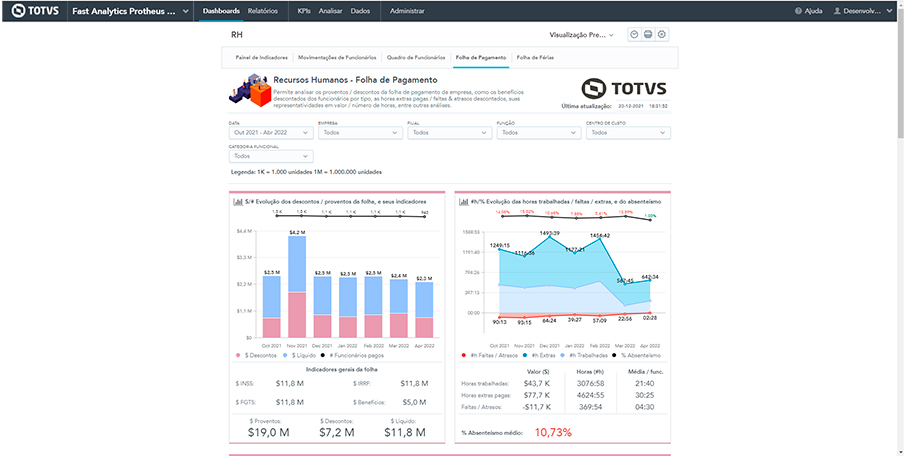This screenshot has width=906, height=456.
Task: Click the Apr 2022 stacked bar
Action: click(424, 310)
